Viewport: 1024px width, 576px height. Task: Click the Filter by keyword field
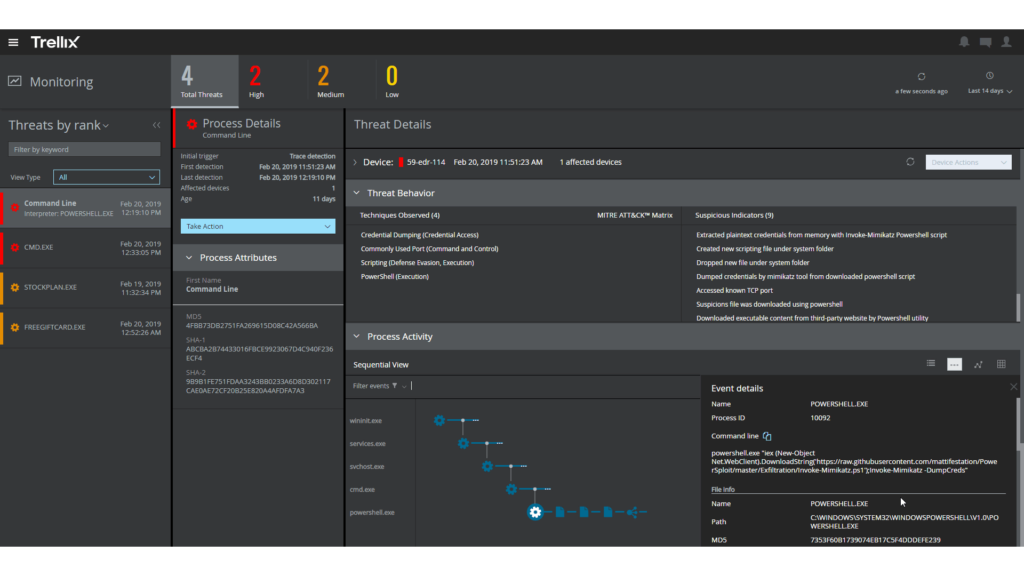(x=84, y=149)
